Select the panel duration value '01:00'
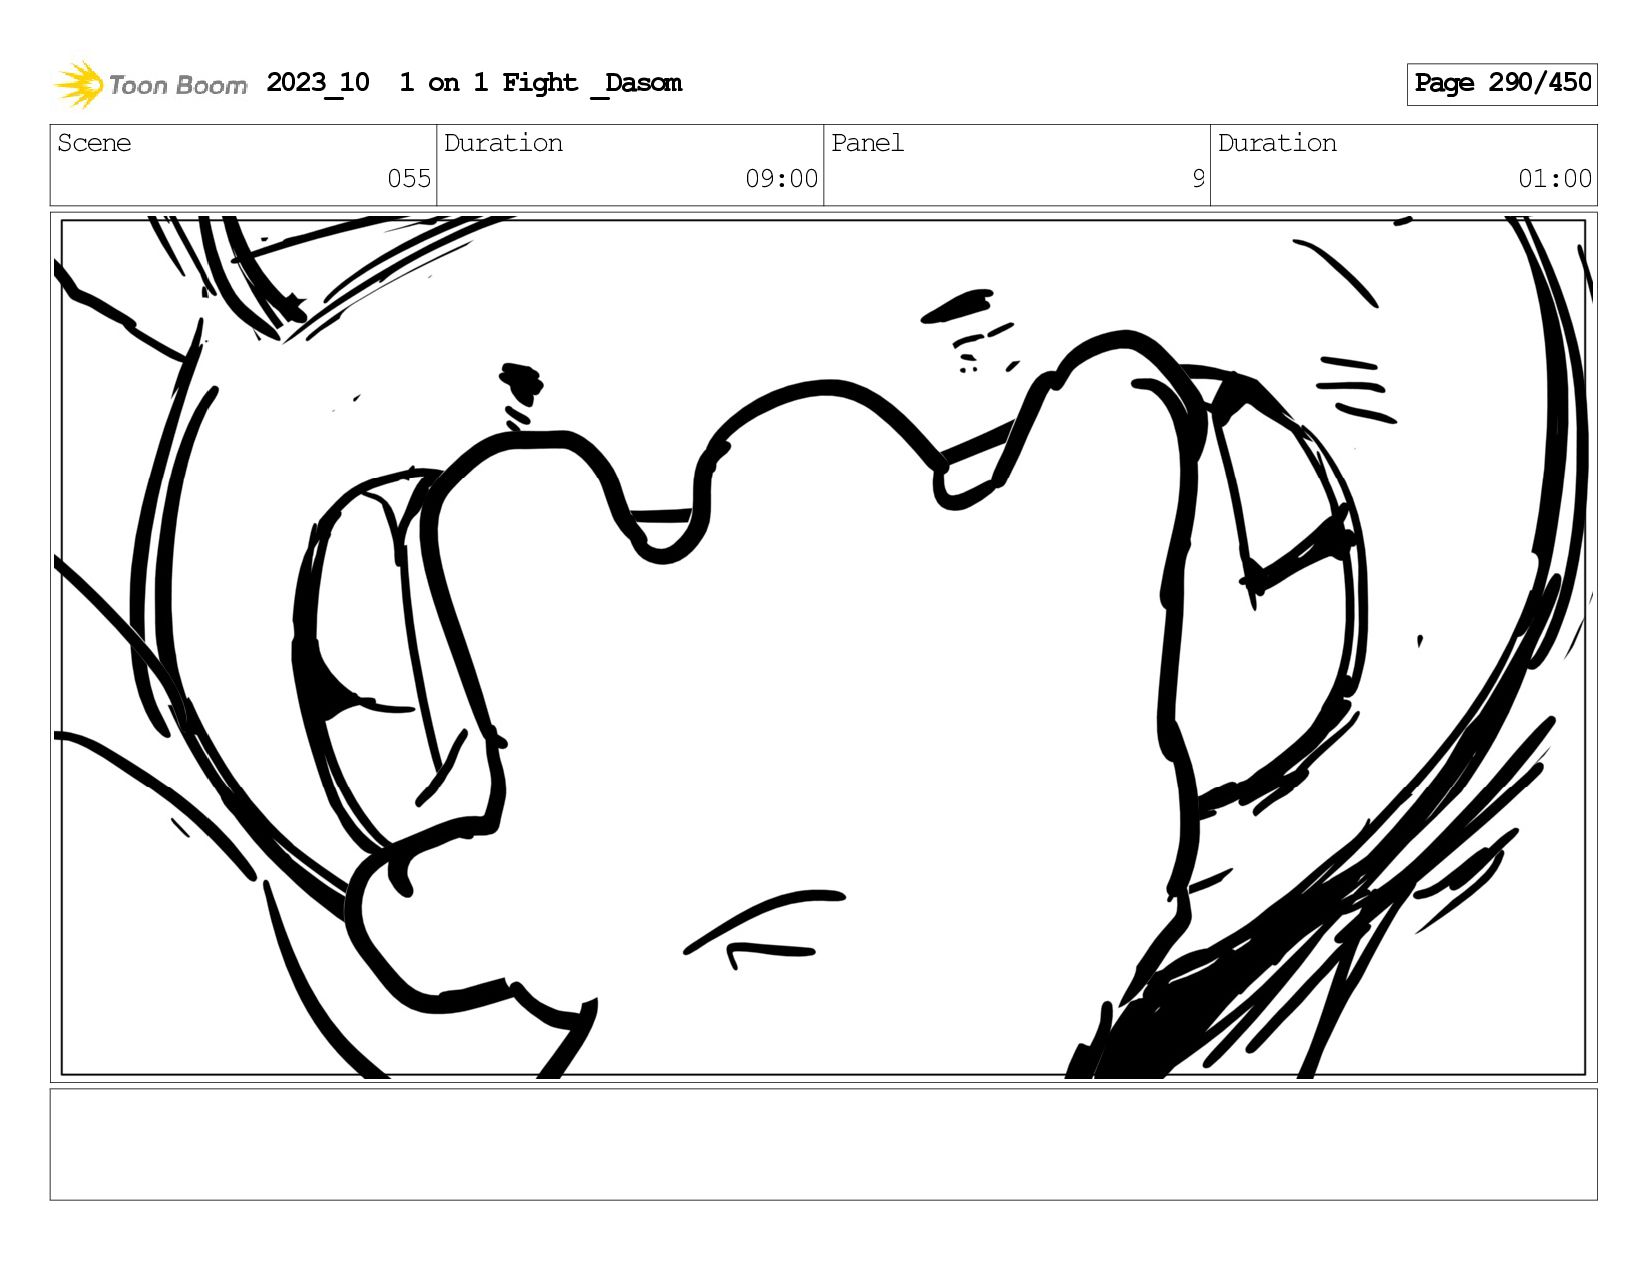This screenshot has width=1650, height=1275. tap(1555, 179)
